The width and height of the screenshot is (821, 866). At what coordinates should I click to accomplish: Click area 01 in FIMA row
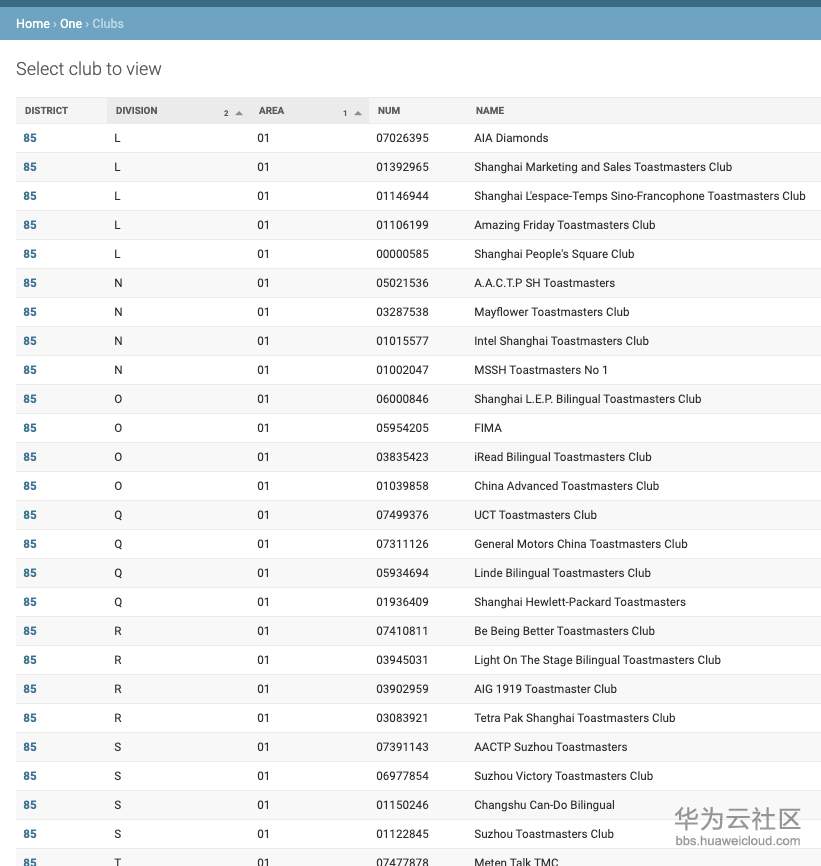point(263,428)
